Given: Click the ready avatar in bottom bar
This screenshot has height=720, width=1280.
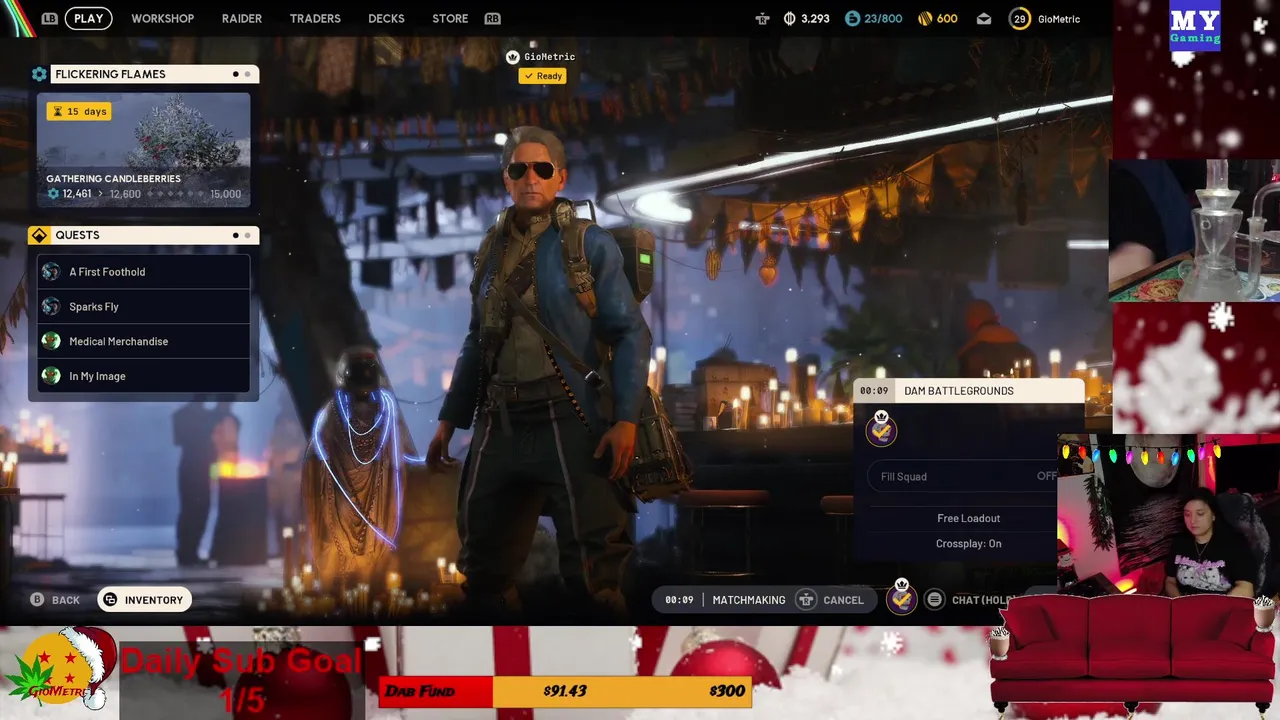Looking at the screenshot, I should tap(901, 598).
